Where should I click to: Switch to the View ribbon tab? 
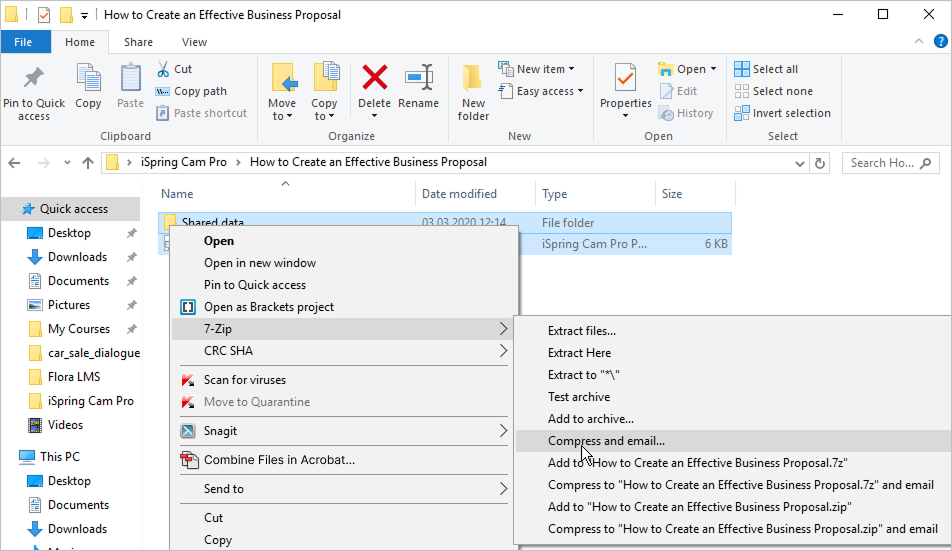pos(194,42)
